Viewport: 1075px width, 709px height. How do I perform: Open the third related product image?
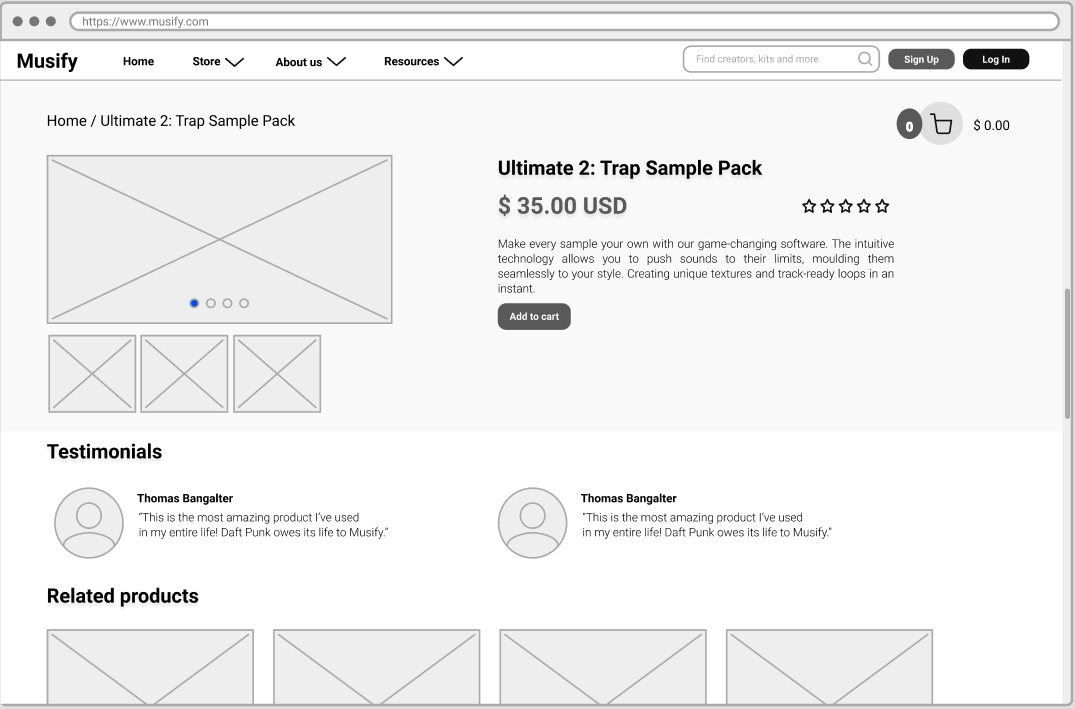pyautogui.click(x=603, y=666)
